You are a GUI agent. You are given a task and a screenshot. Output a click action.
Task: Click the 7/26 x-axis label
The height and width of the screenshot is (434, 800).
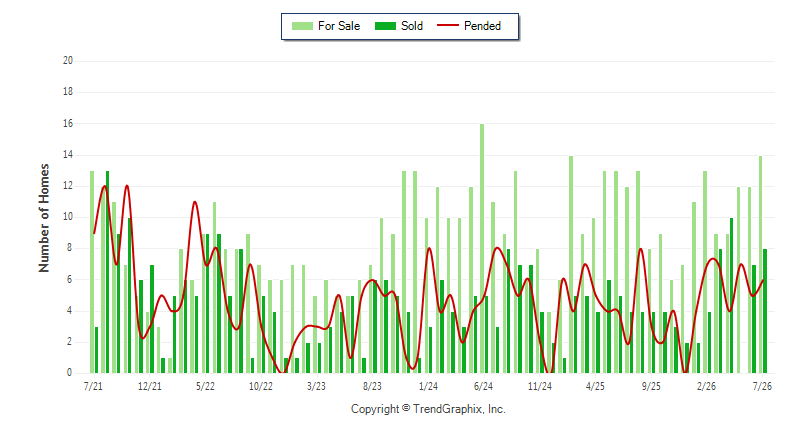pyautogui.click(x=762, y=386)
